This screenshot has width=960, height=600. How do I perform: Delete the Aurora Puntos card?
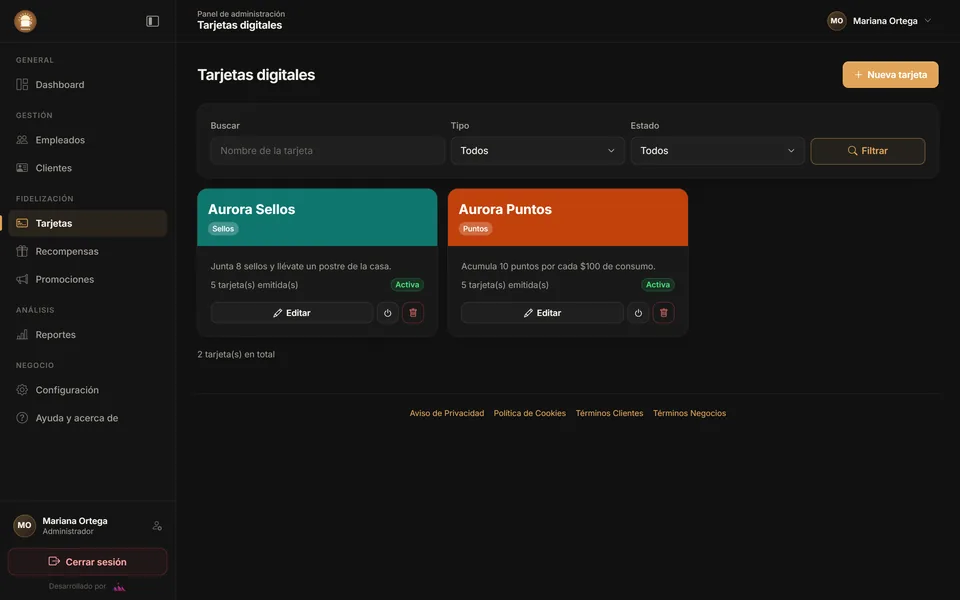pyautogui.click(x=663, y=313)
